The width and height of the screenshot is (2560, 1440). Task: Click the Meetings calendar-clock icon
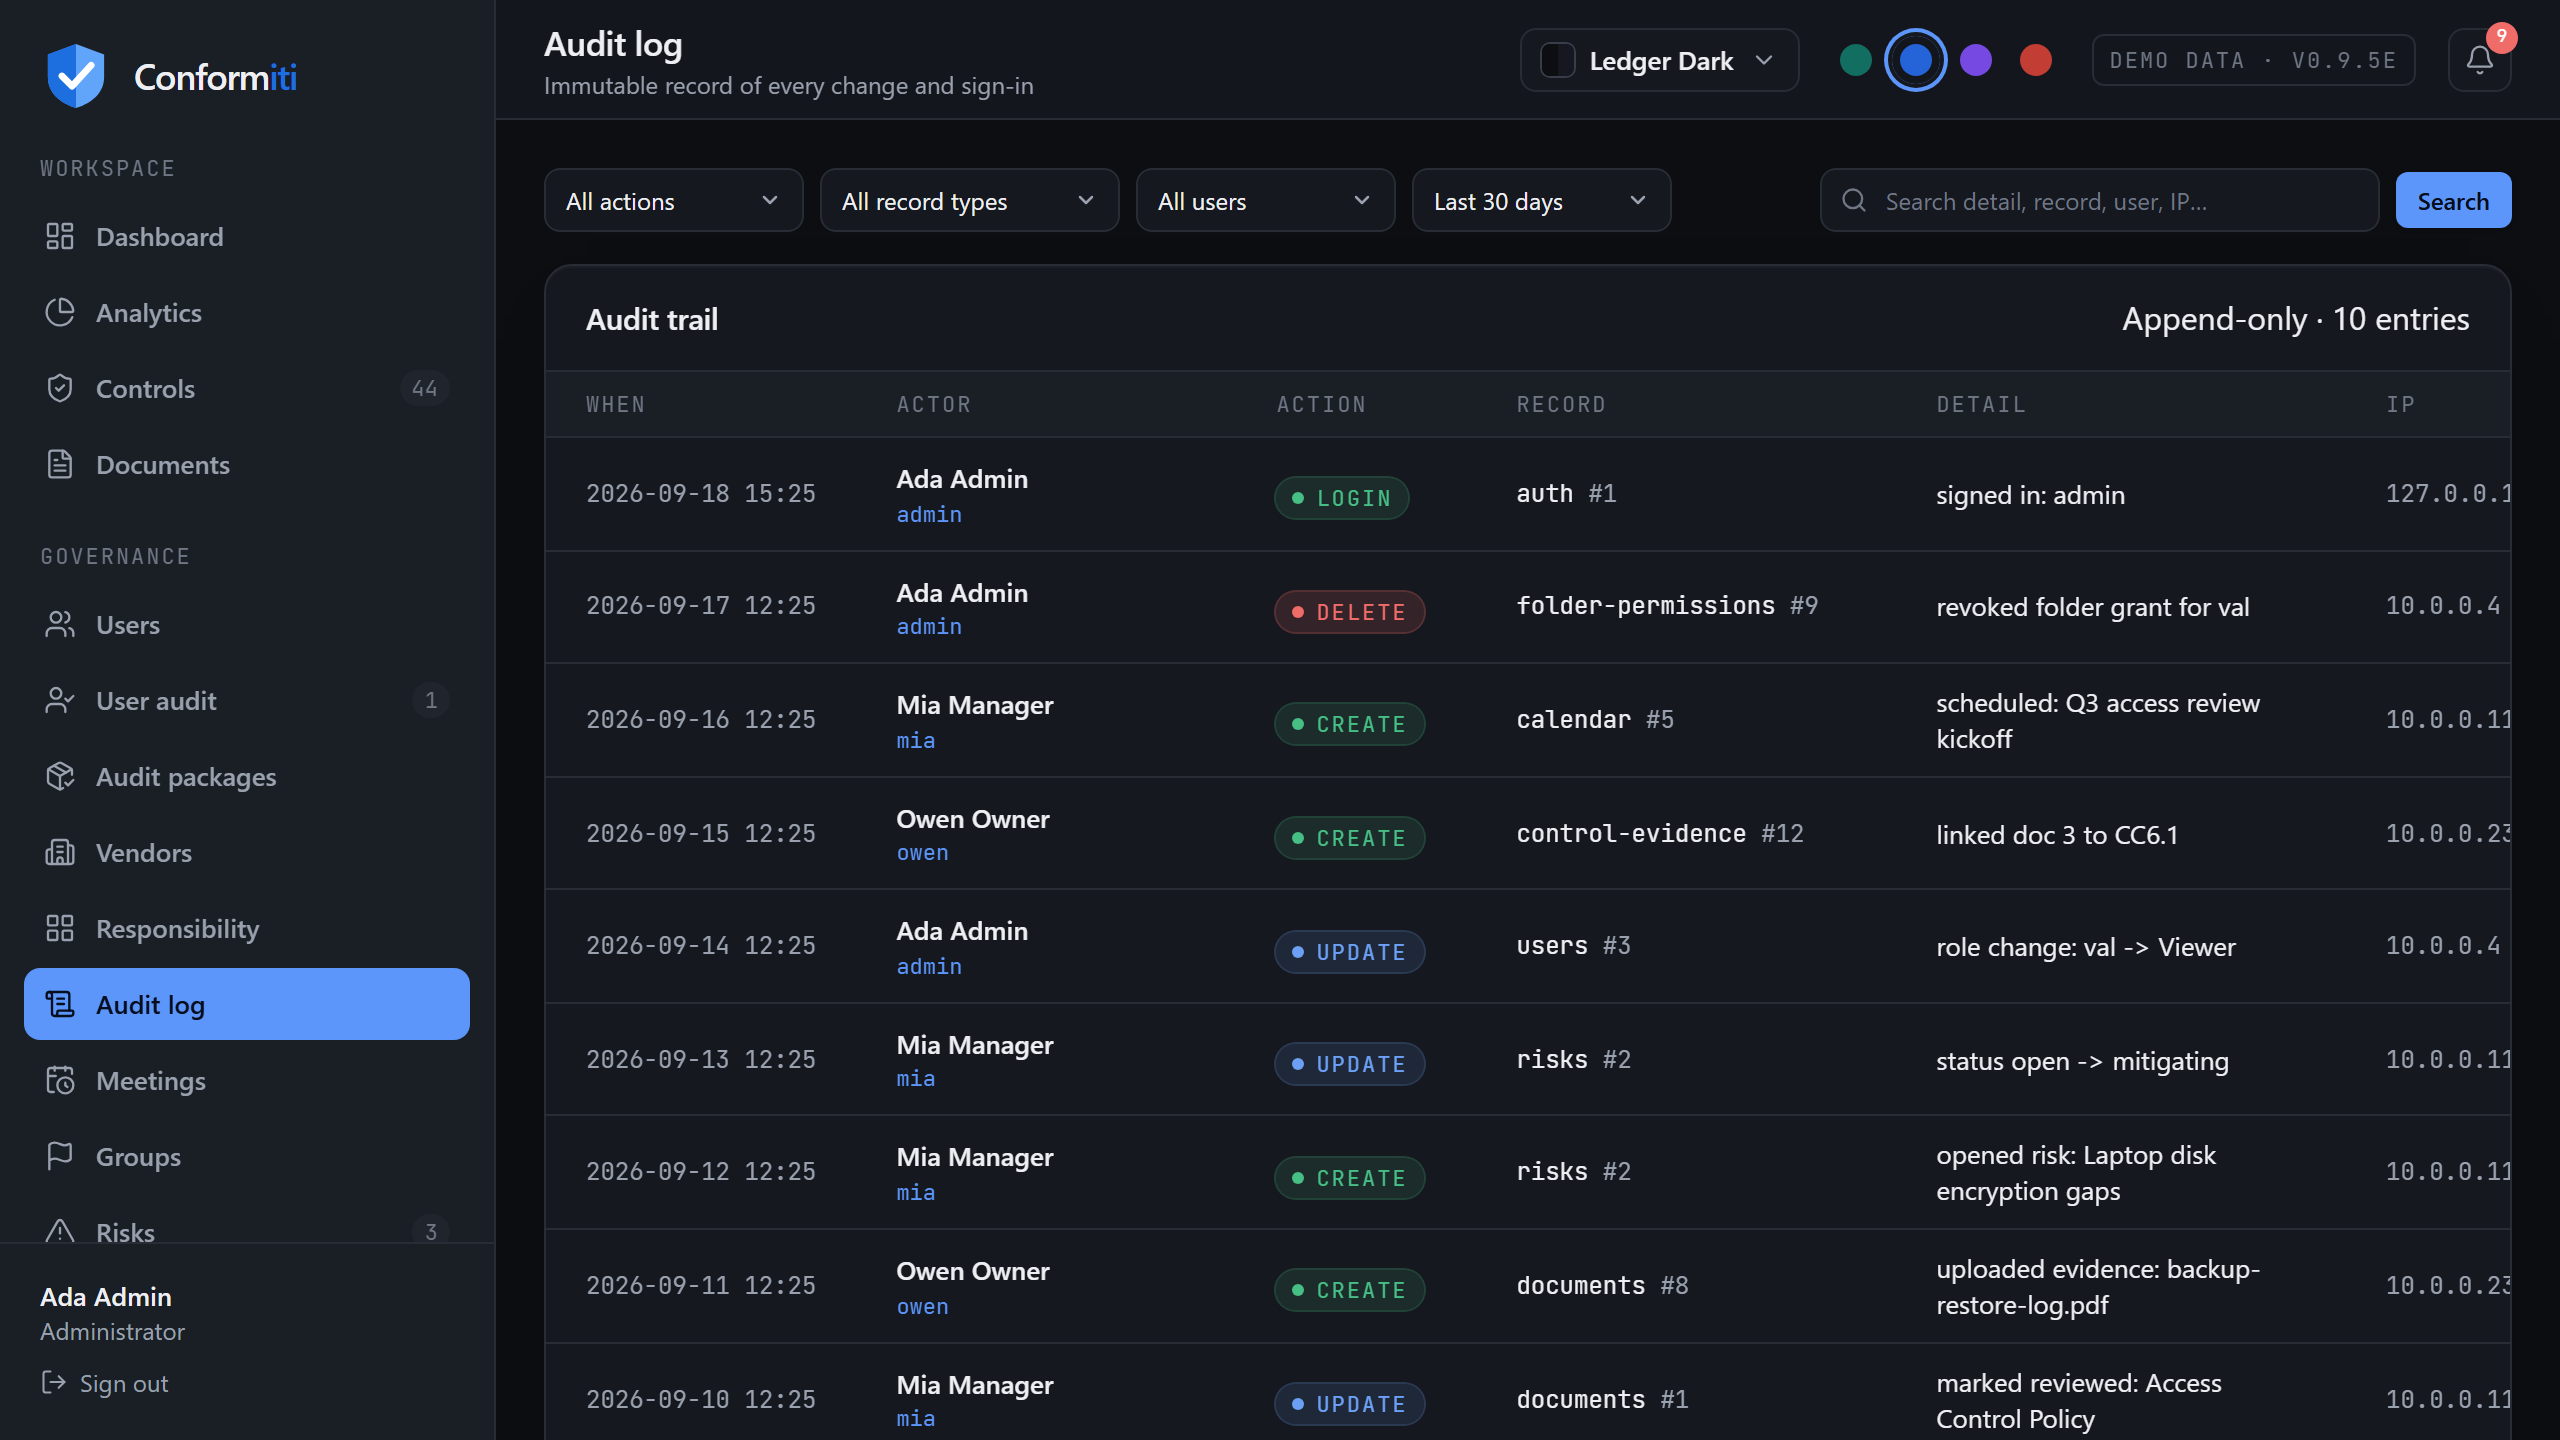click(x=60, y=1080)
